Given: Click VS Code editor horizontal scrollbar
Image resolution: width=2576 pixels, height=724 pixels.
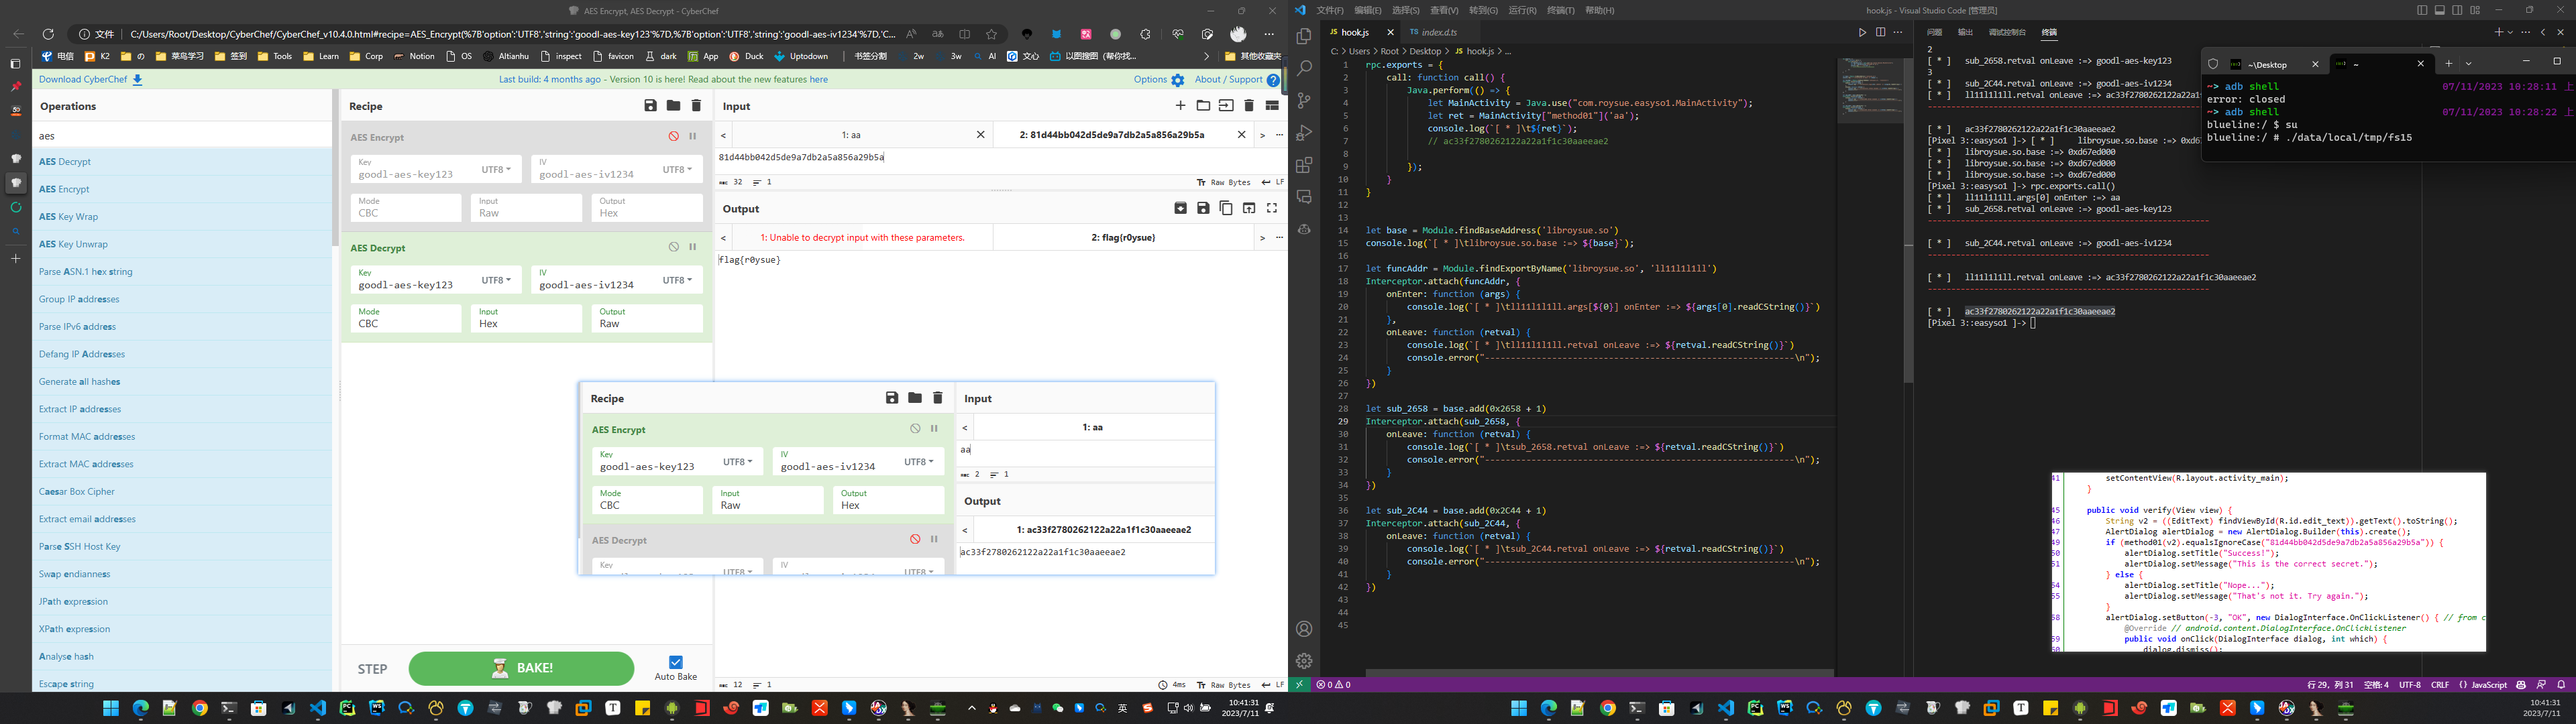Looking at the screenshot, I should coord(1599,673).
